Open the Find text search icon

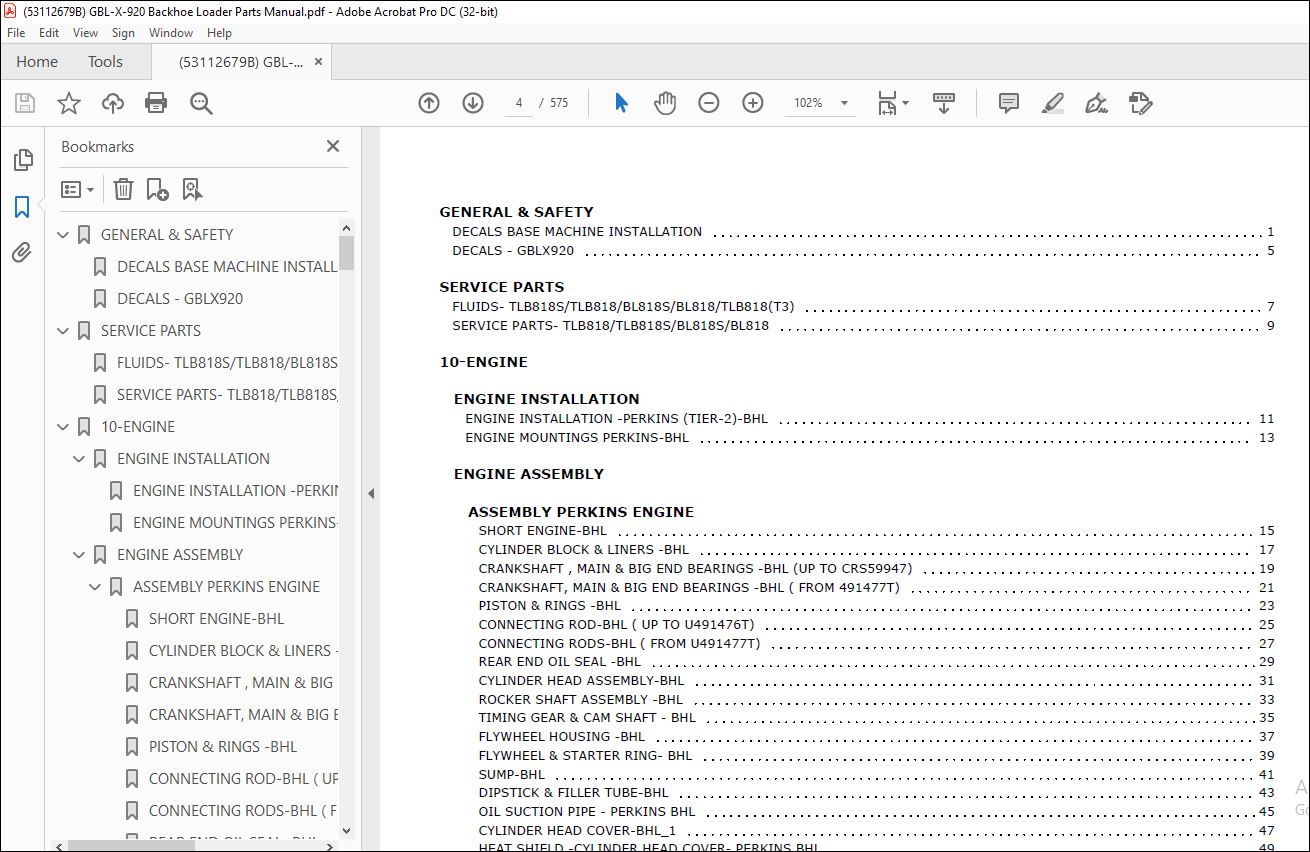[201, 103]
